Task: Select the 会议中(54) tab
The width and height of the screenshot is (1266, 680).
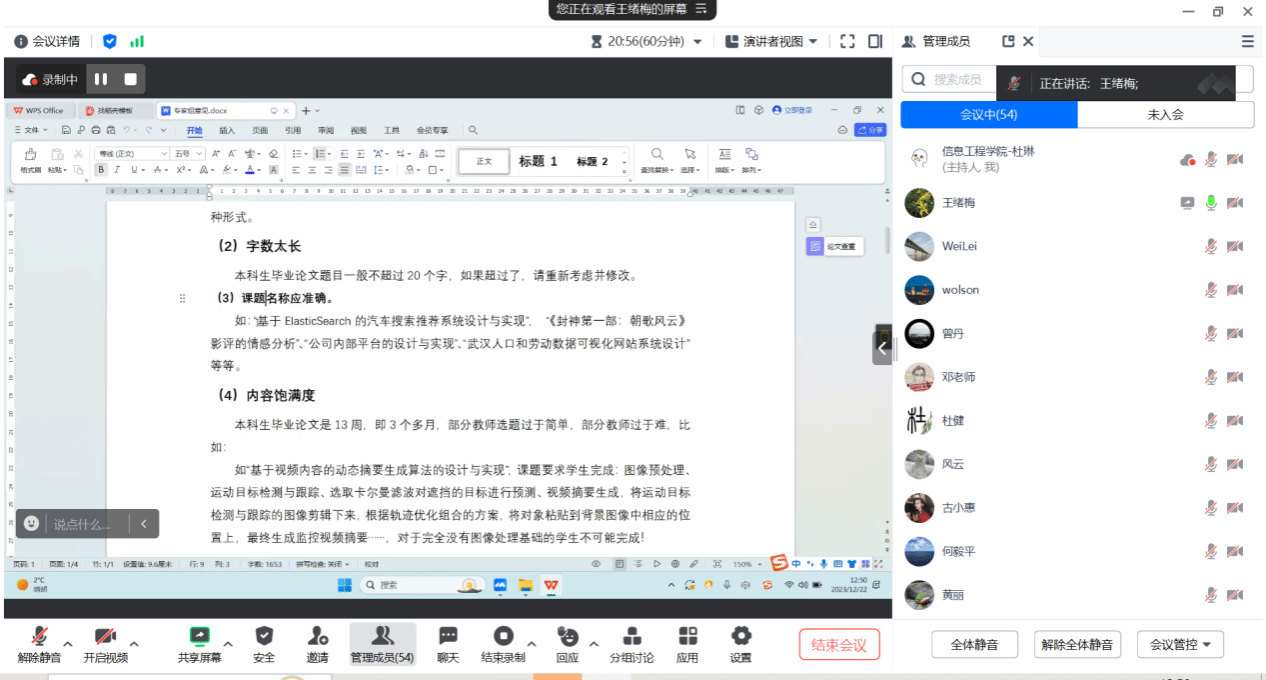Action: tap(988, 115)
